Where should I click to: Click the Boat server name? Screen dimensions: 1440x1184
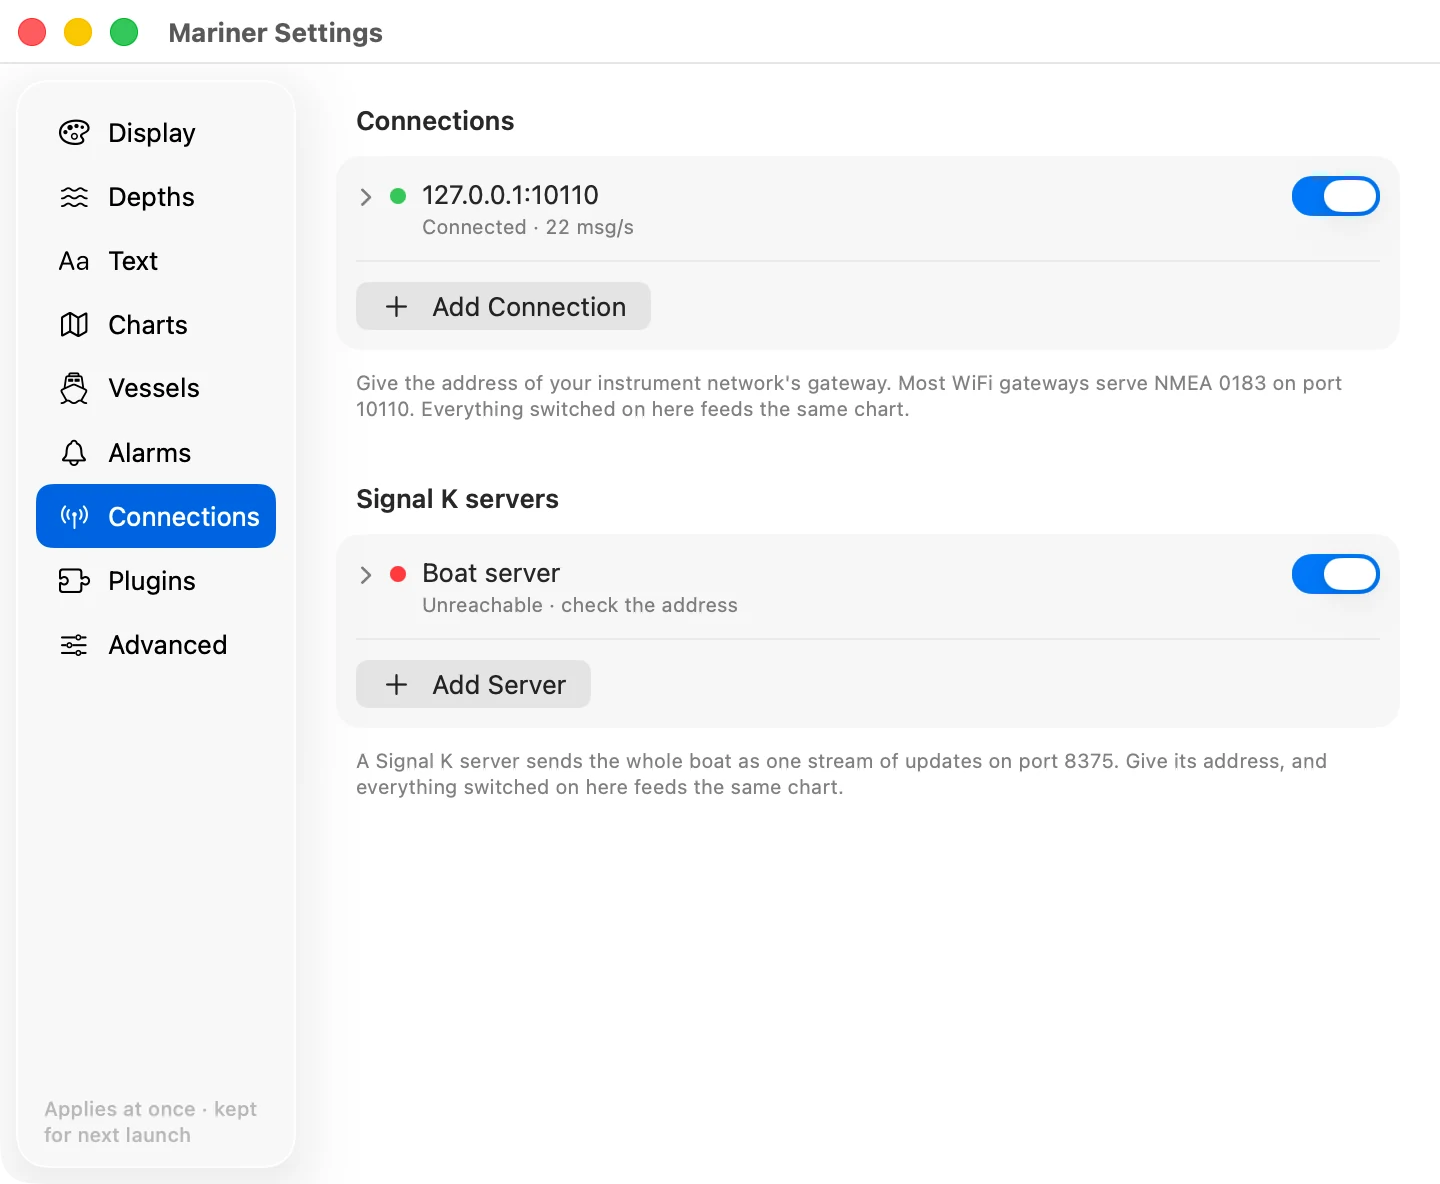[491, 573]
